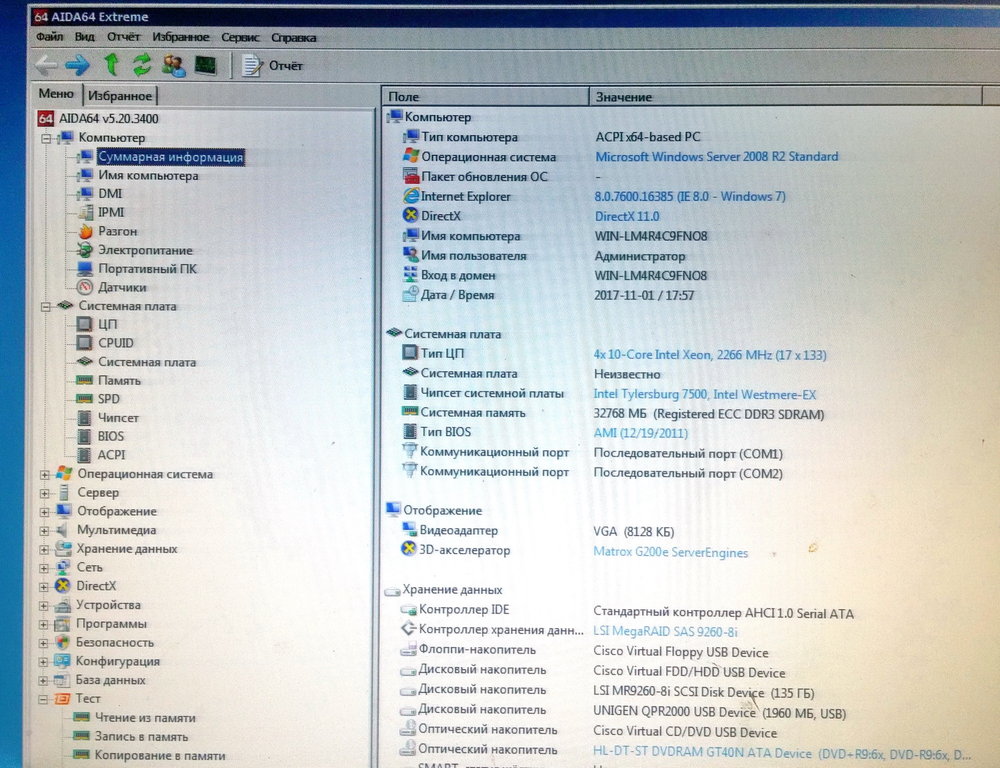Click the green monitor toolbar icon
This screenshot has width=1000, height=768.
click(x=204, y=62)
